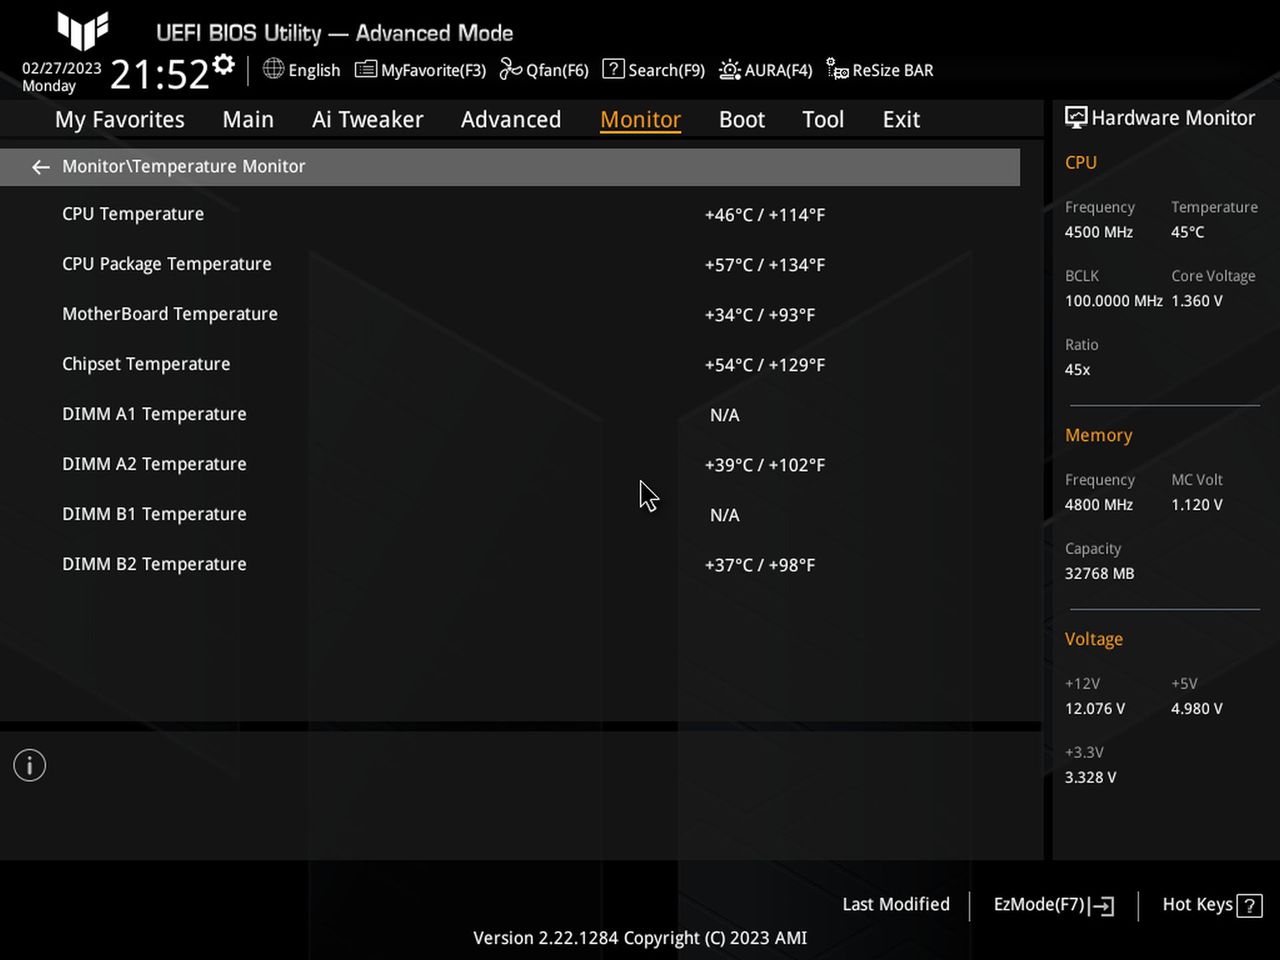Click the TUF logo at top left
The height and width of the screenshot is (960, 1280).
[82, 30]
